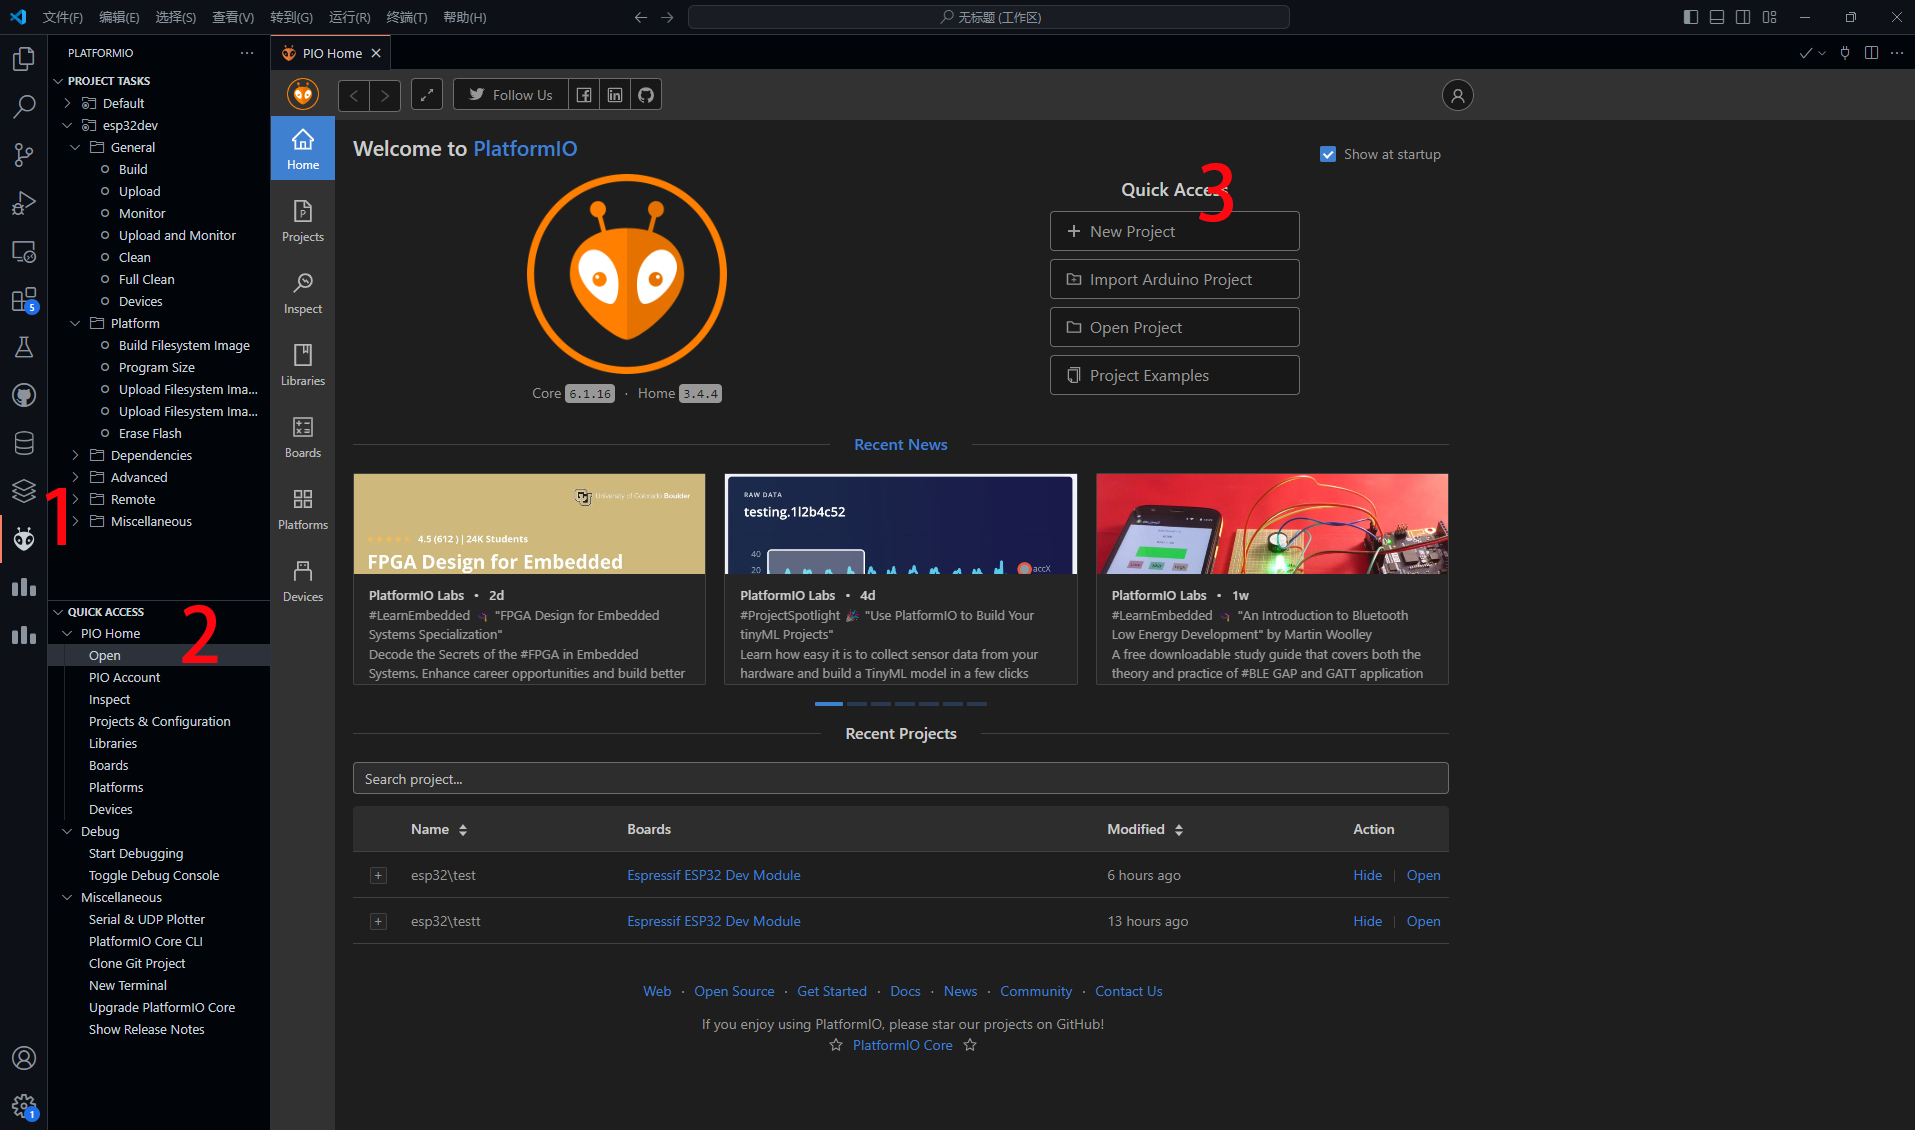Open Boards in PIO sidebar
Viewport: 1915px width, 1130px height.
tap(303, 436)
